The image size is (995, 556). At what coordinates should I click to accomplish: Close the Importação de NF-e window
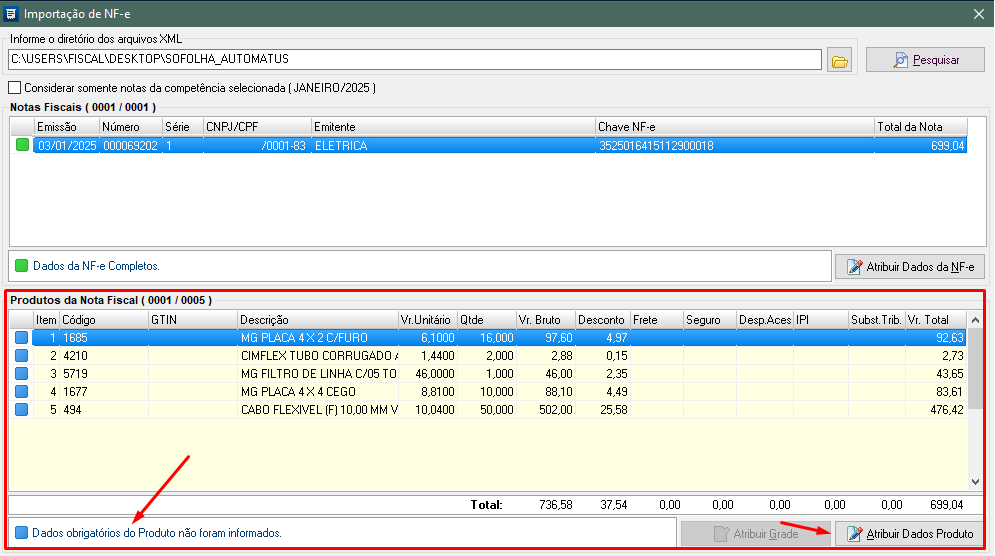coord(979,13)
